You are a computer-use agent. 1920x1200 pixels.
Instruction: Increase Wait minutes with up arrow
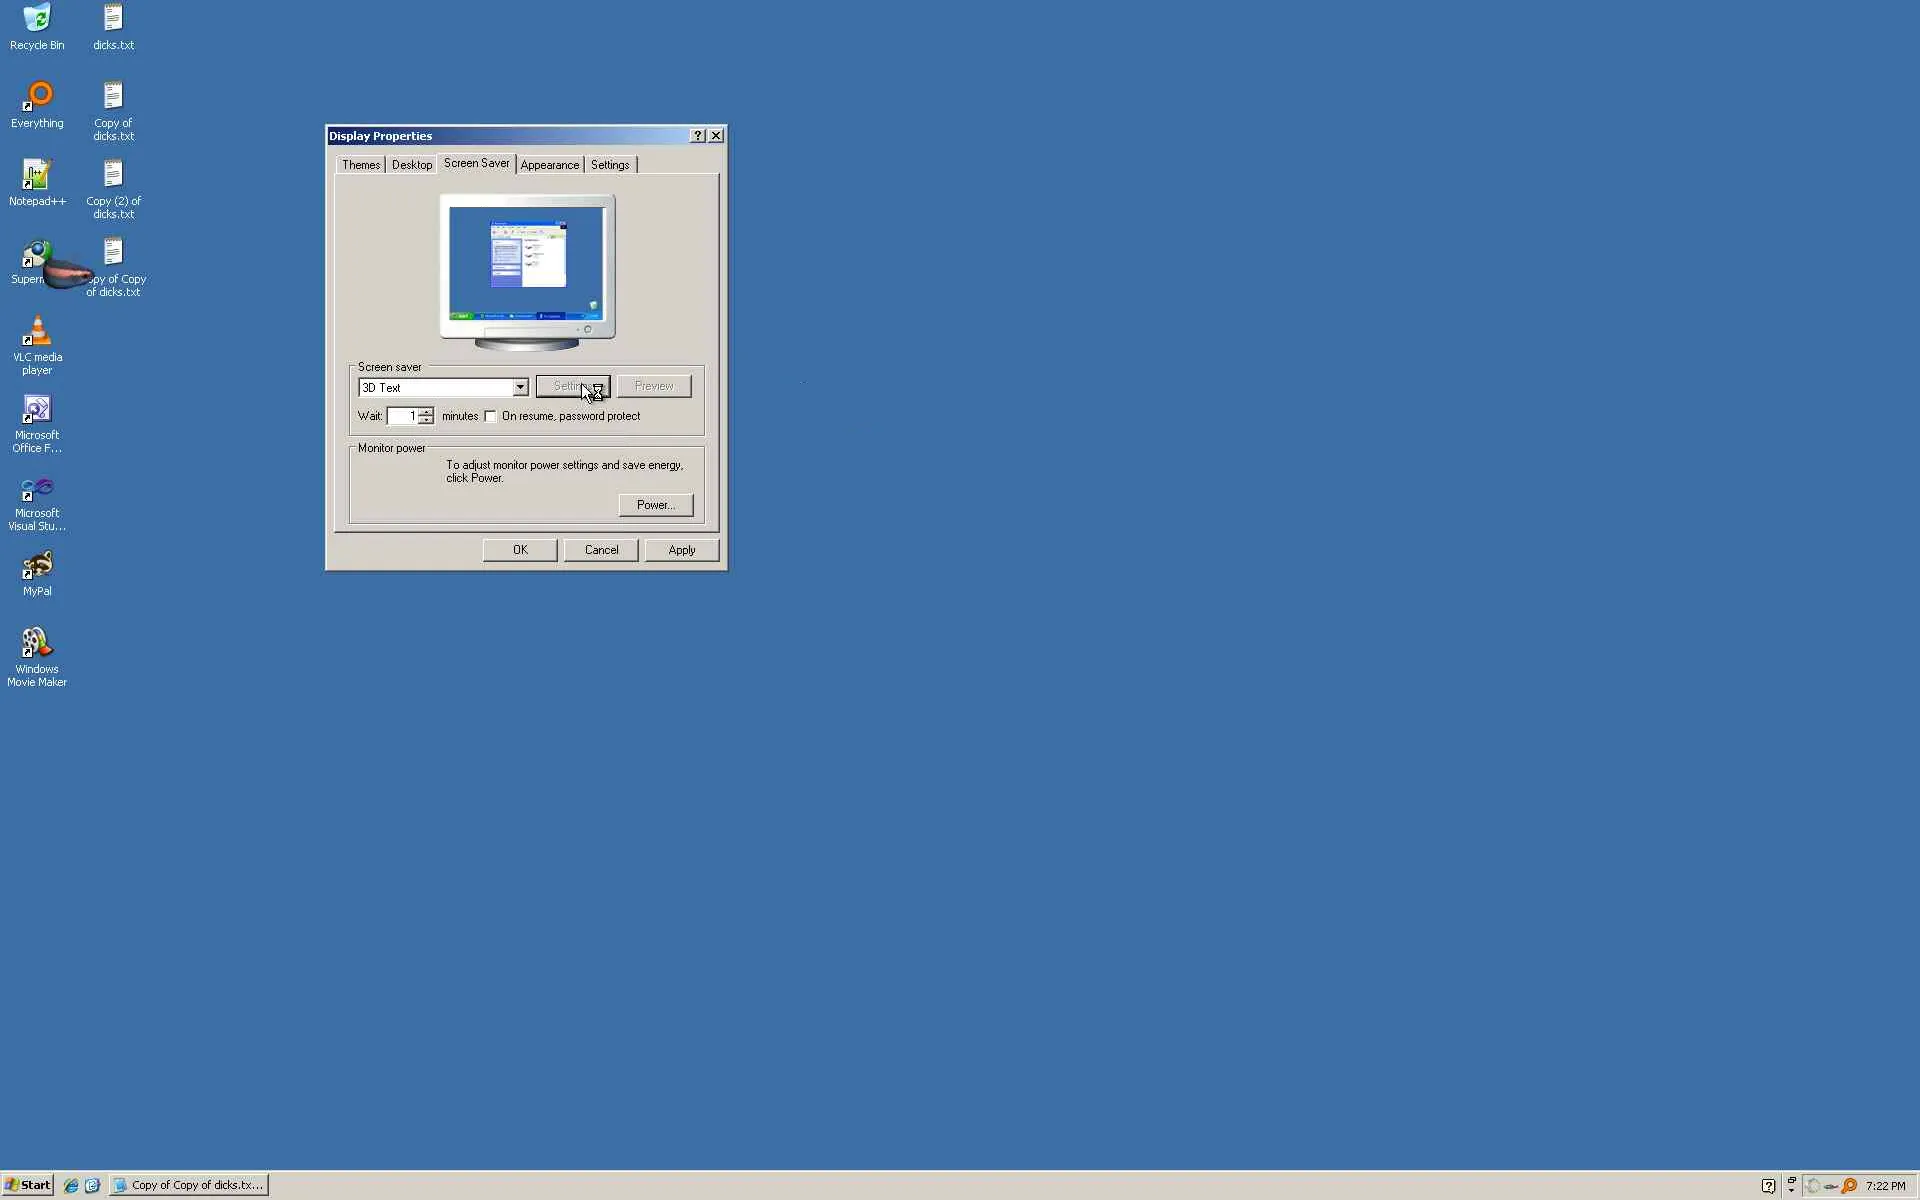tap(426, 411)
